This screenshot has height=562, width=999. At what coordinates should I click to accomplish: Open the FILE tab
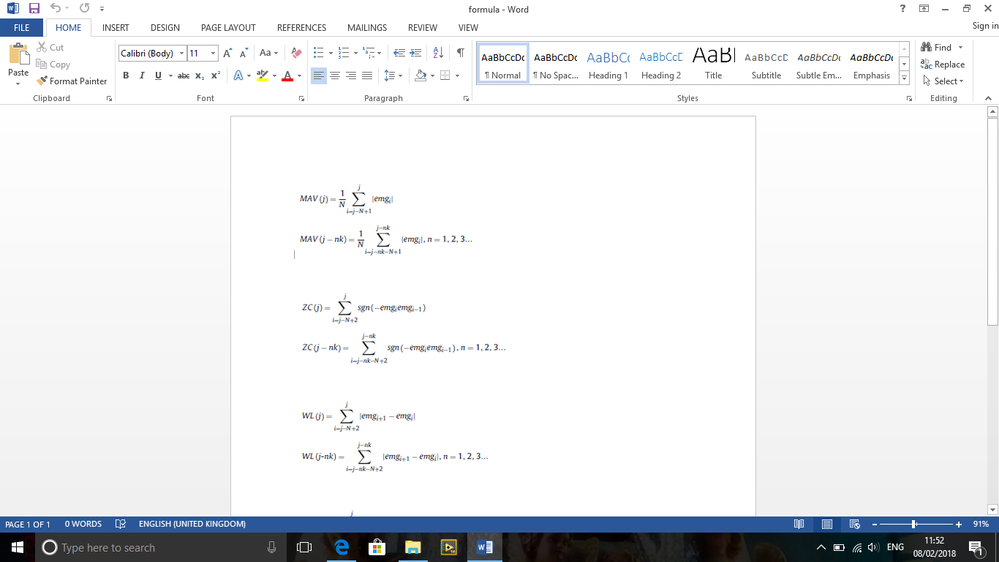22,27
